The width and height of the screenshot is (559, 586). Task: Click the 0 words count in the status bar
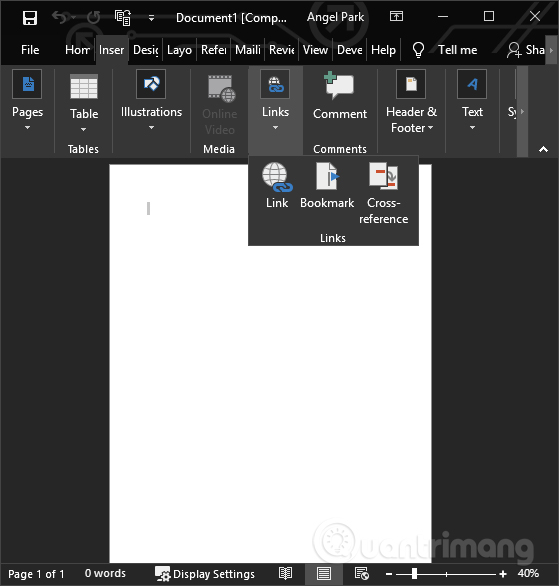click(x=105, y=573)
